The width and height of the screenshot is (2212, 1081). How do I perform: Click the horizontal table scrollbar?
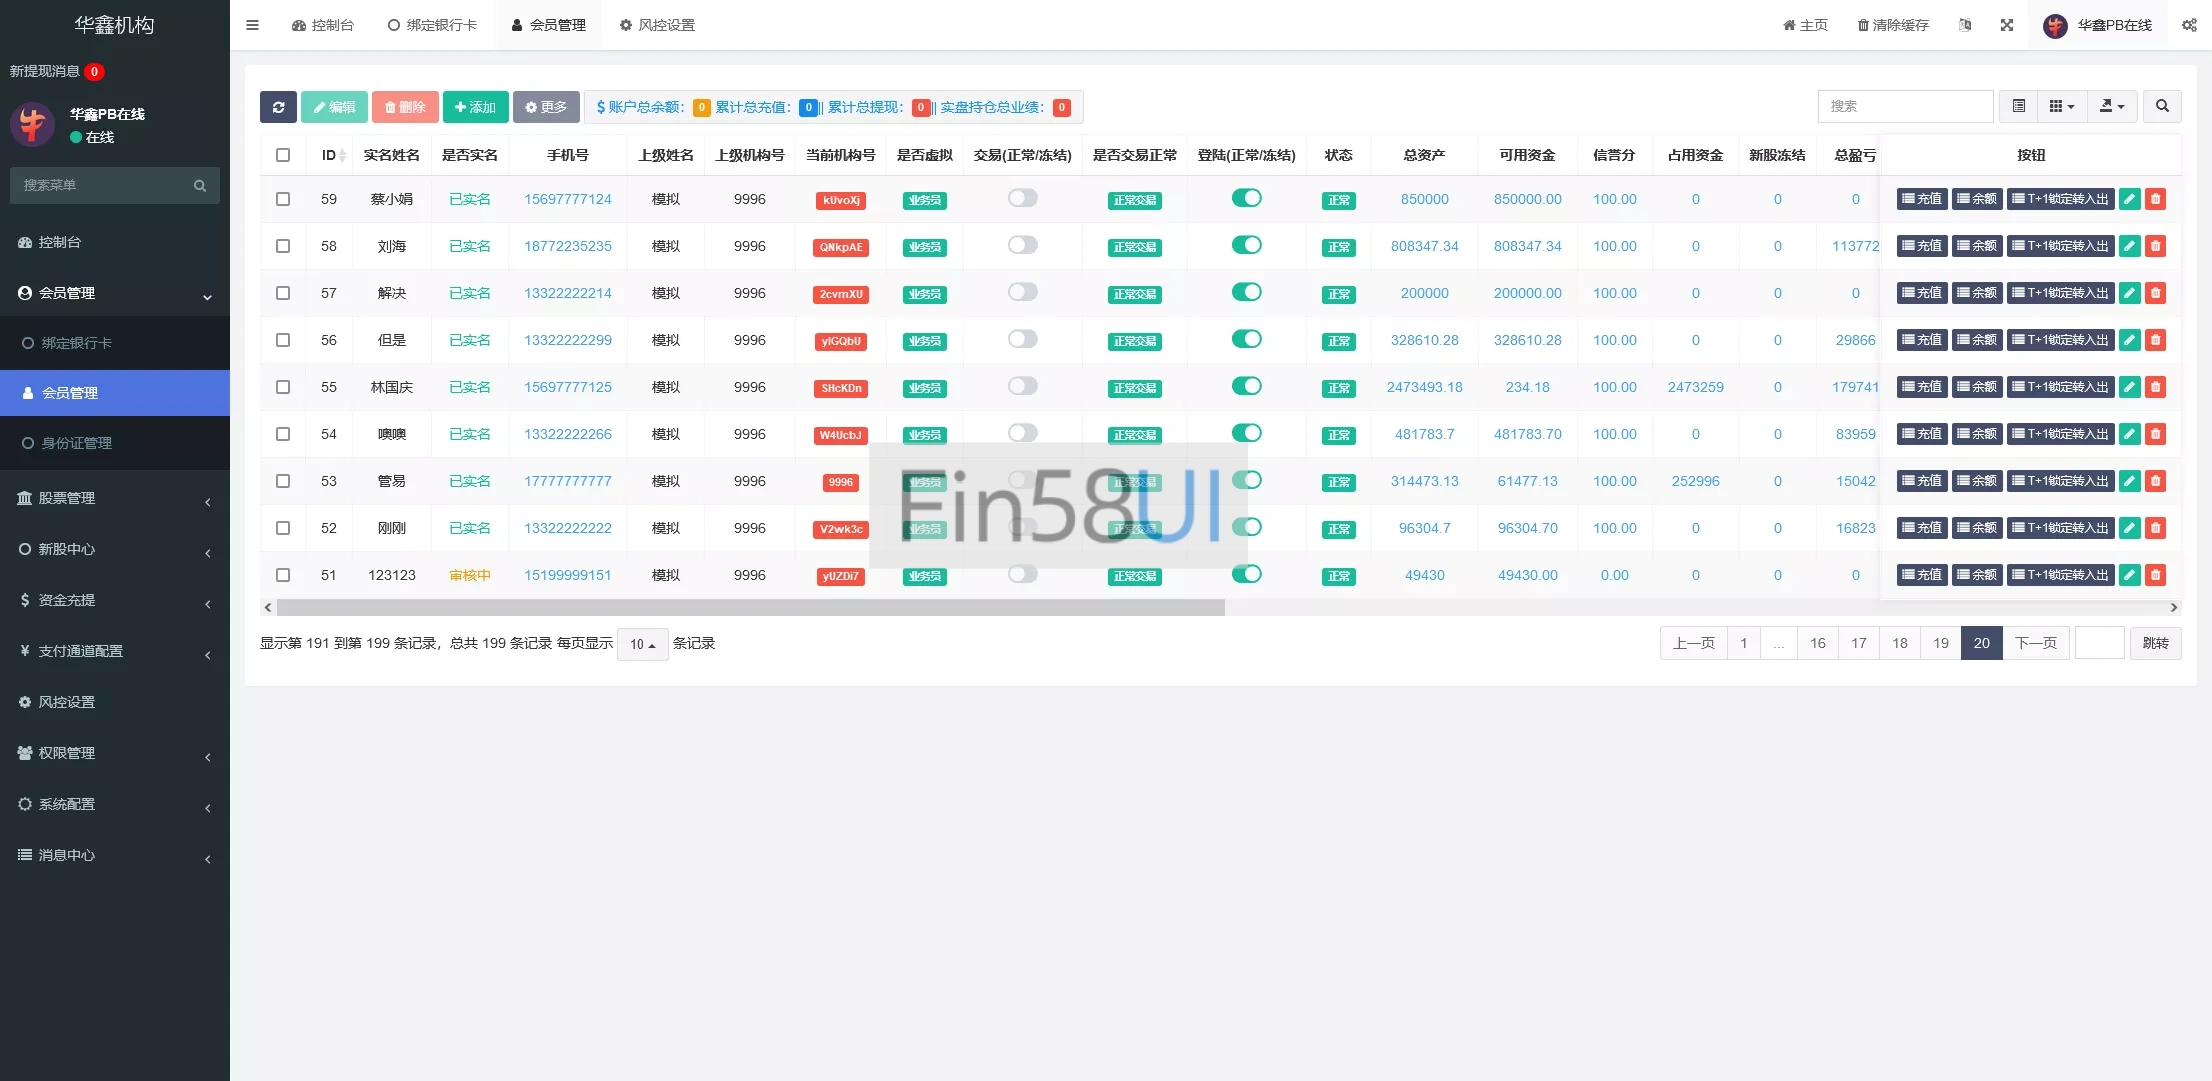point(750,607)
